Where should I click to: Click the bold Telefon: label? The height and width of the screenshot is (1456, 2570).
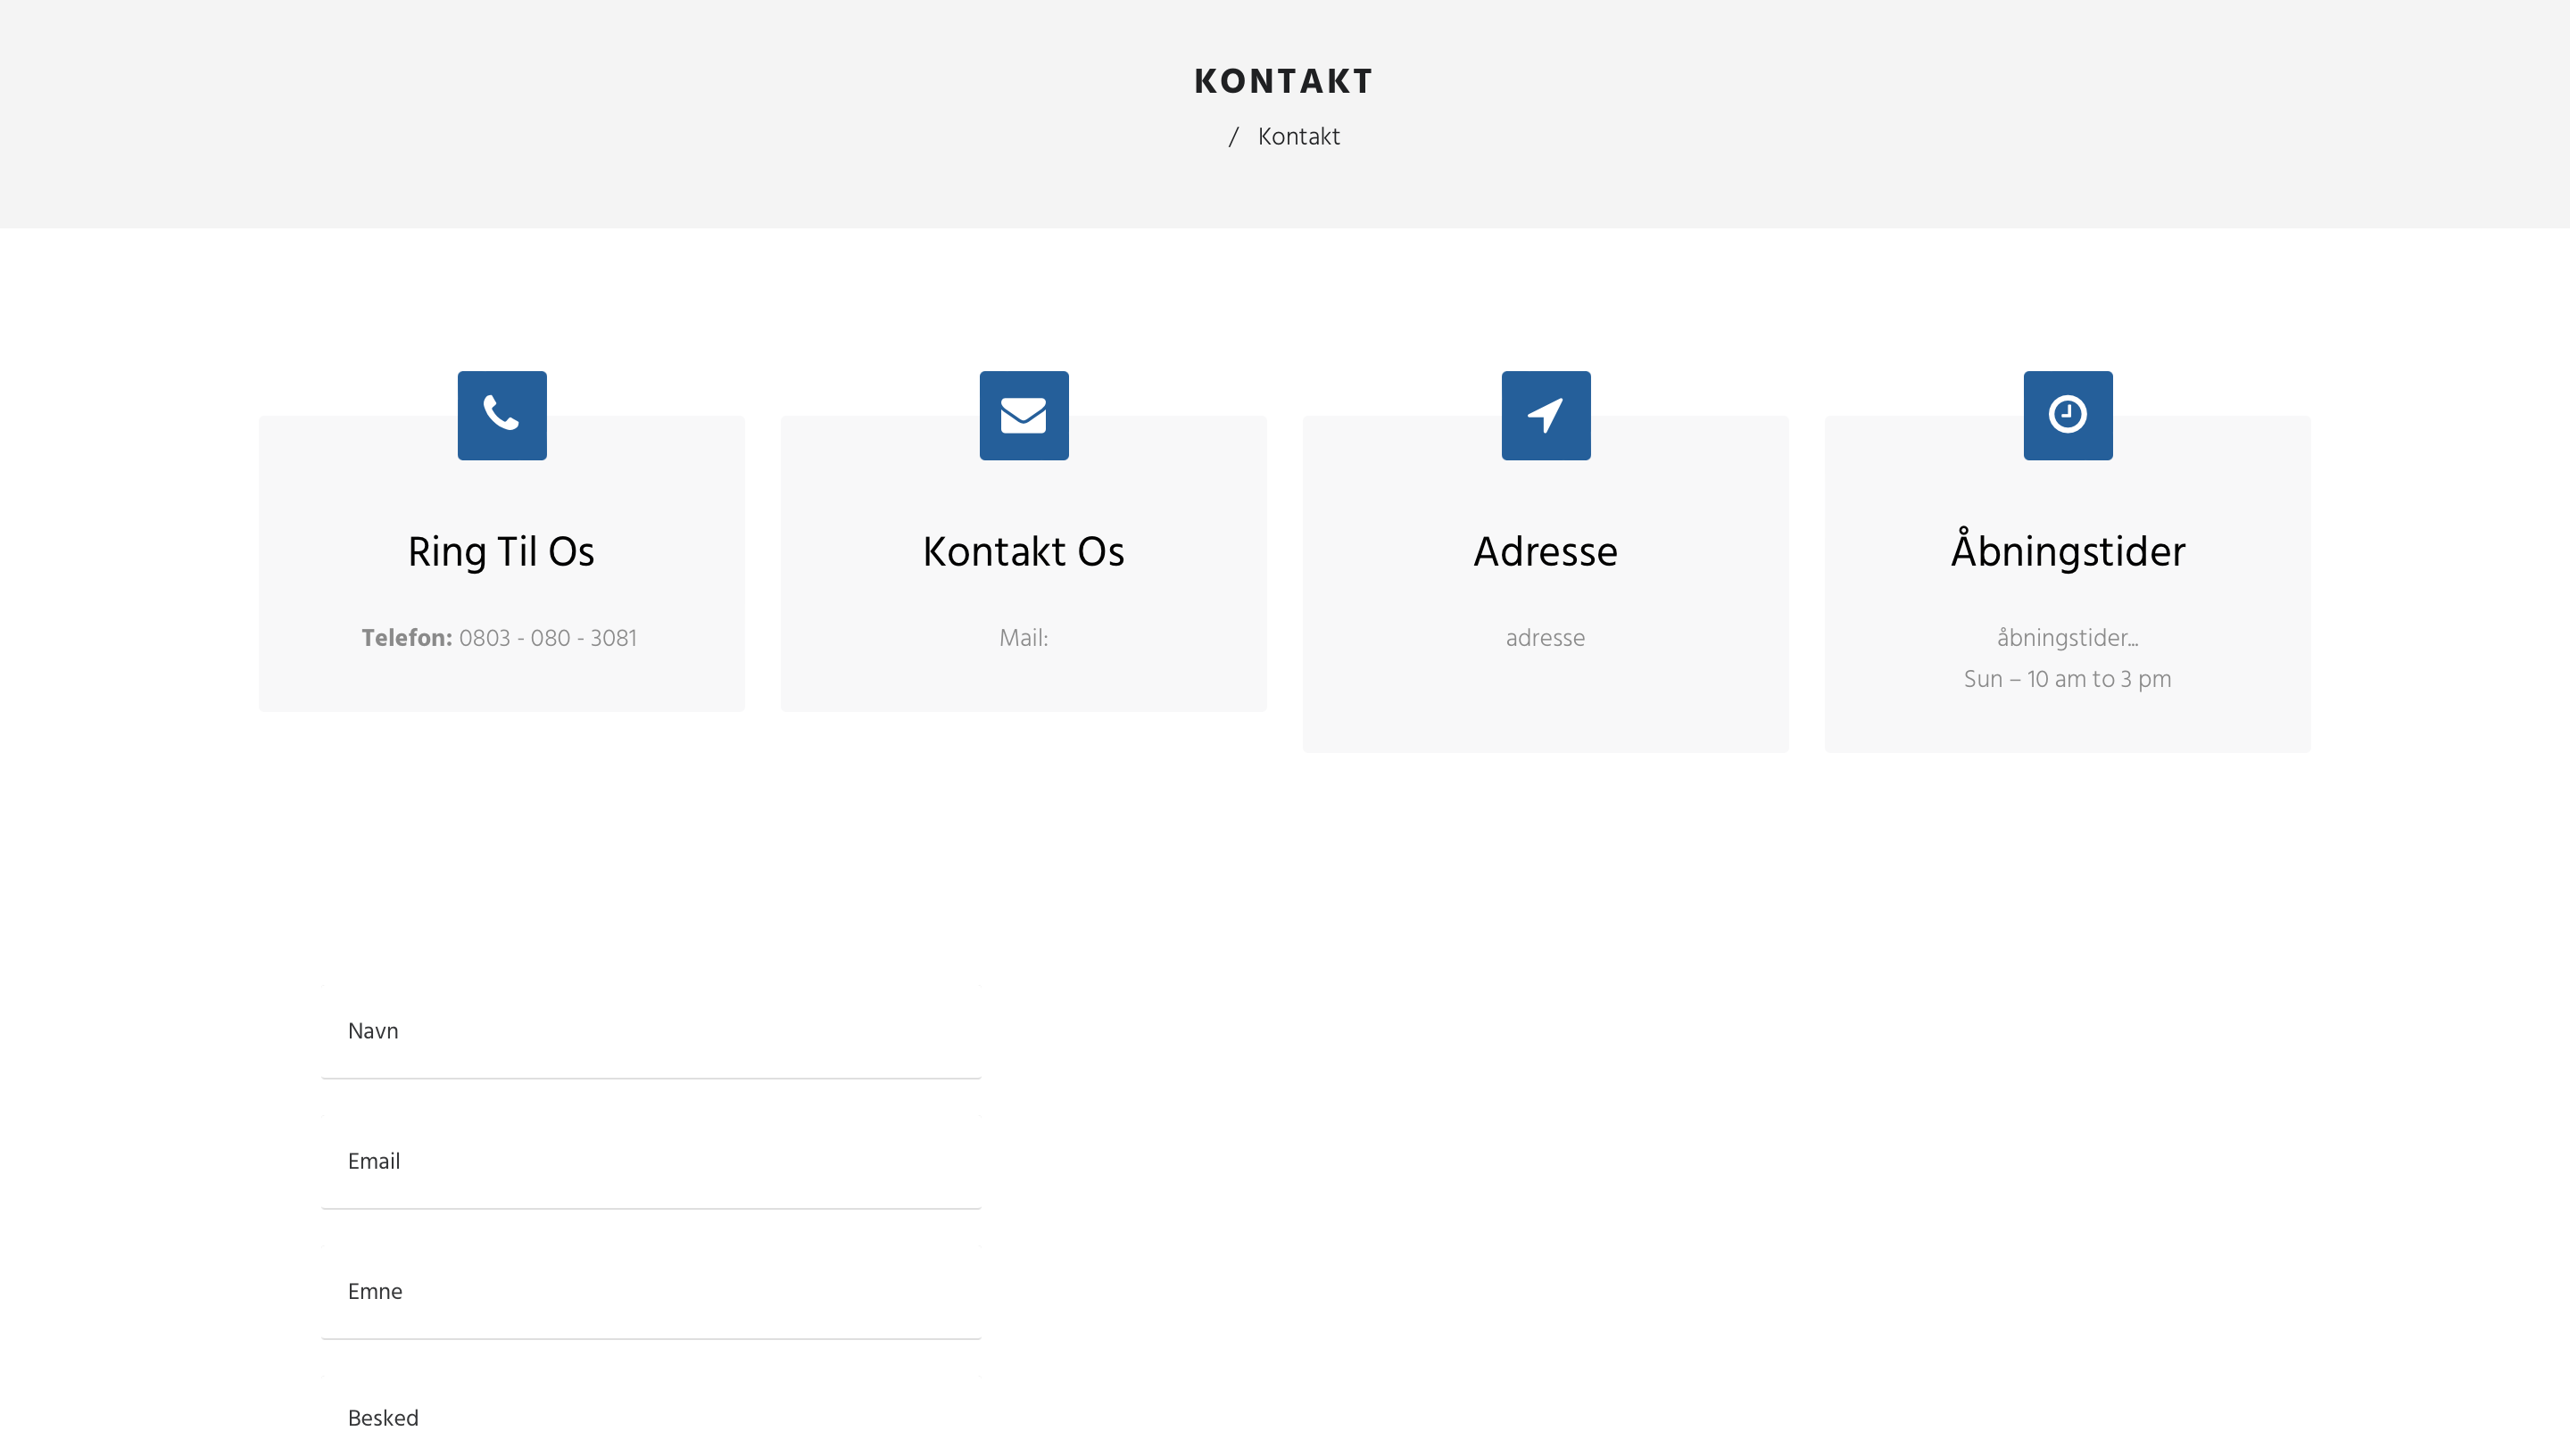406,638
